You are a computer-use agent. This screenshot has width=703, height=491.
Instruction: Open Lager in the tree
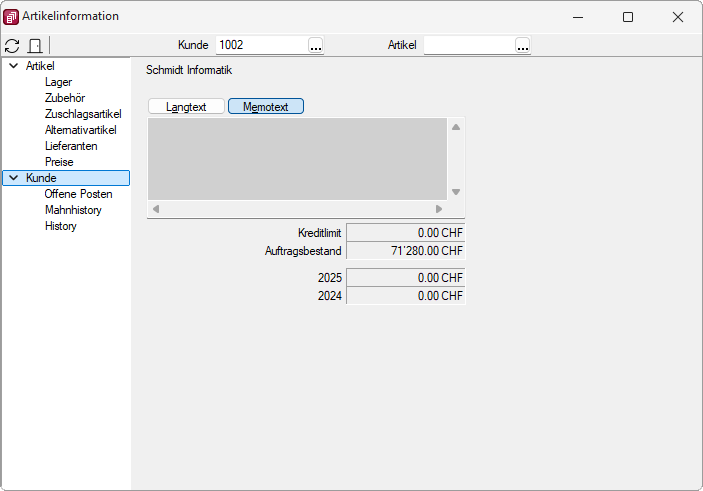(58, 82)
